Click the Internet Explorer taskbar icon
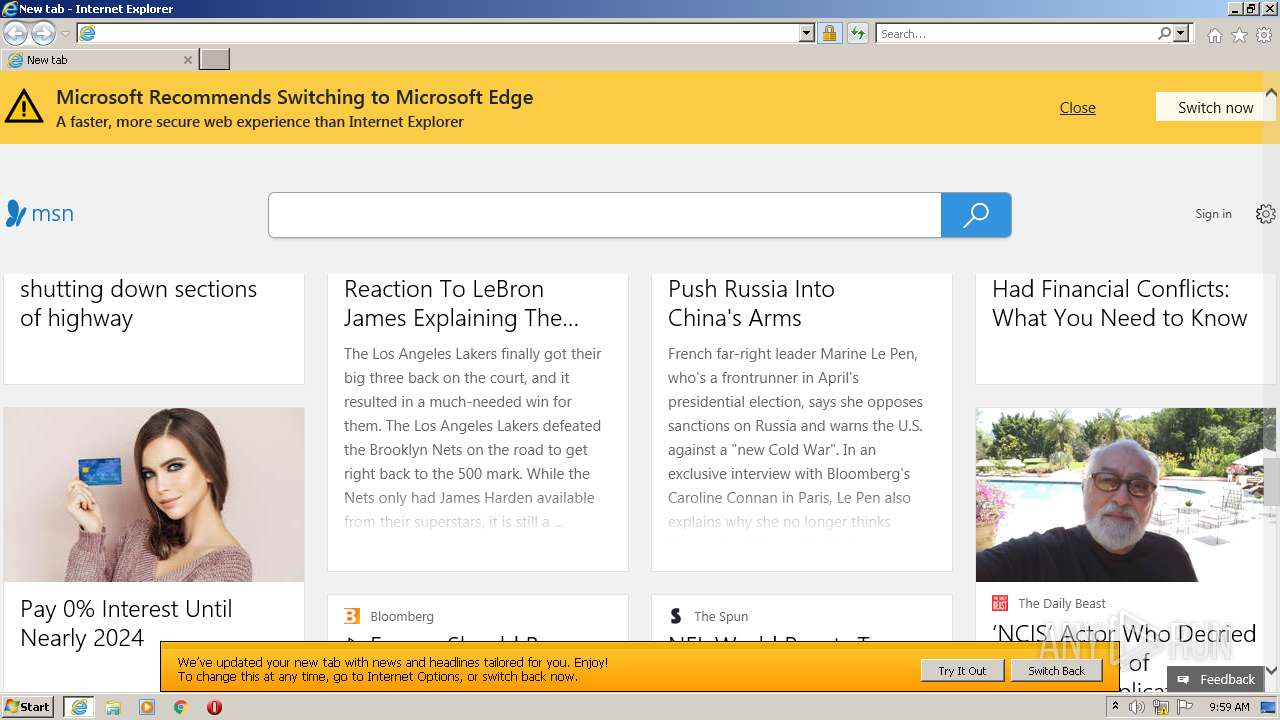This screenshot has width=1280, height=720. (x=79, y=707)
